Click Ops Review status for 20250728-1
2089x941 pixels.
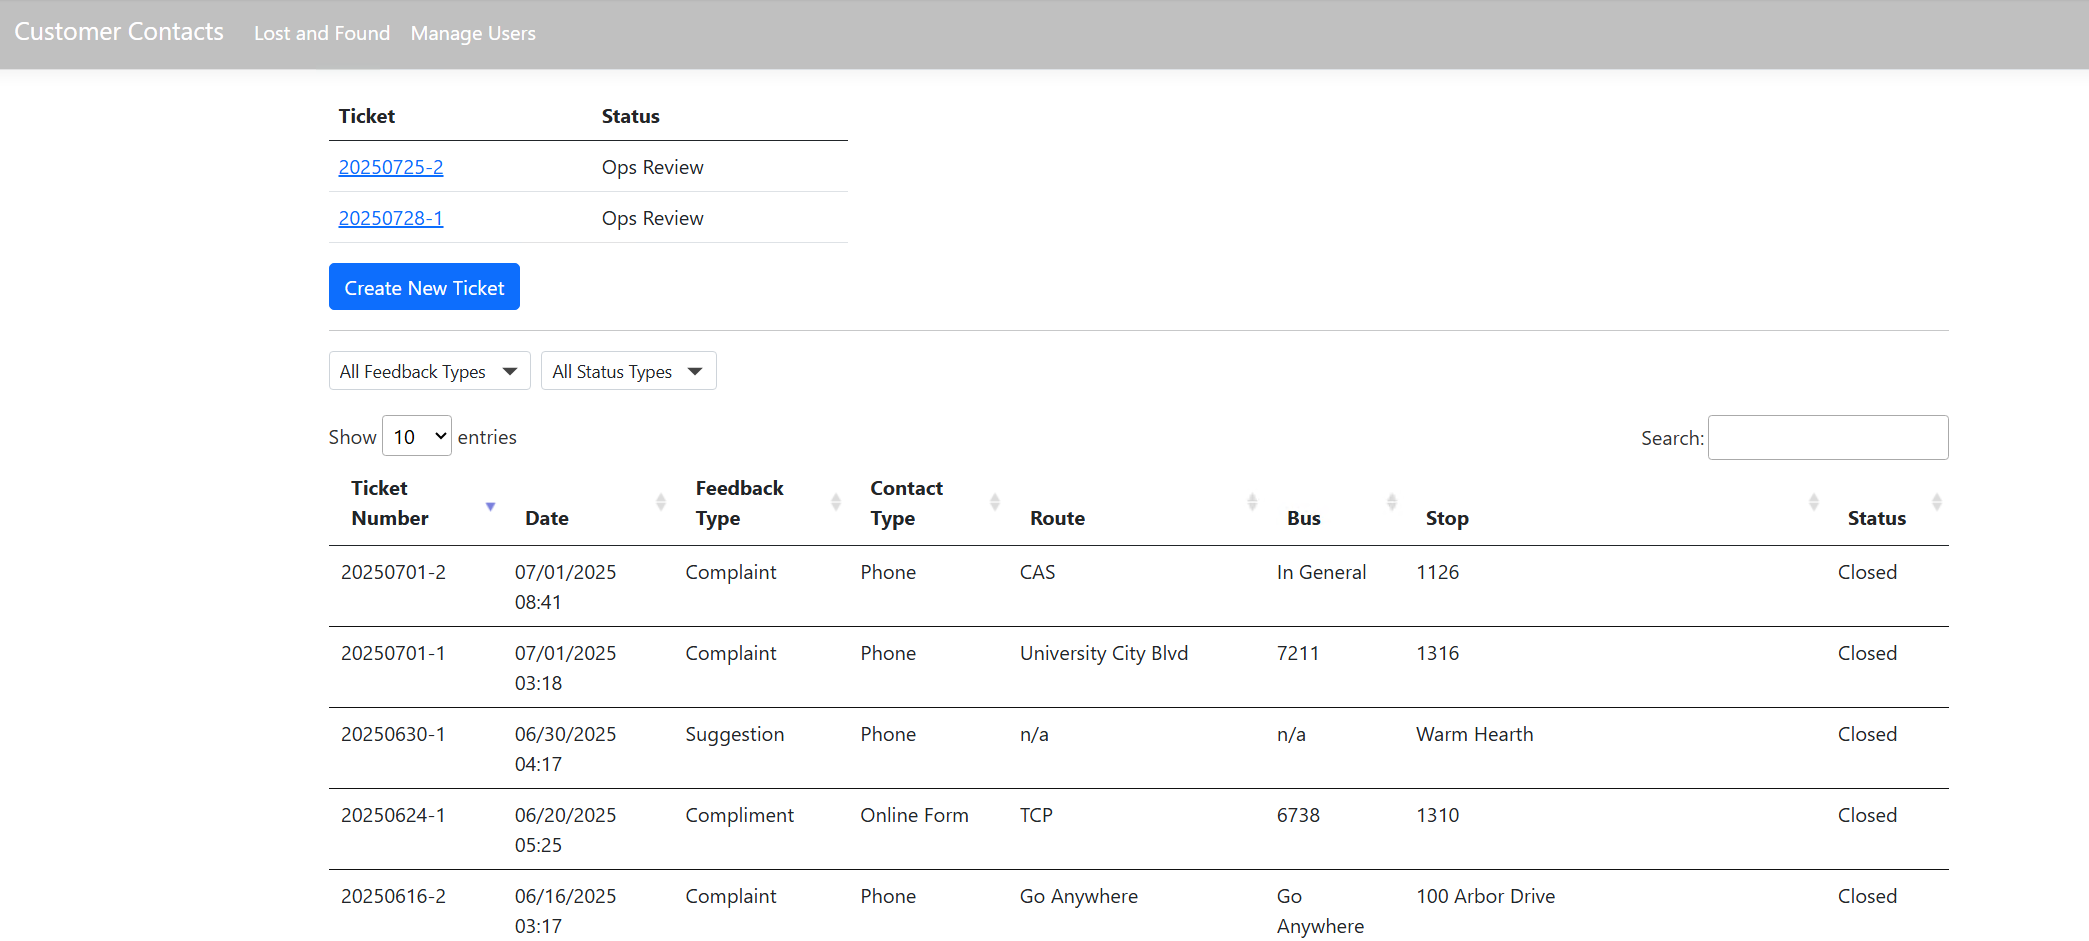coord(653,218)
